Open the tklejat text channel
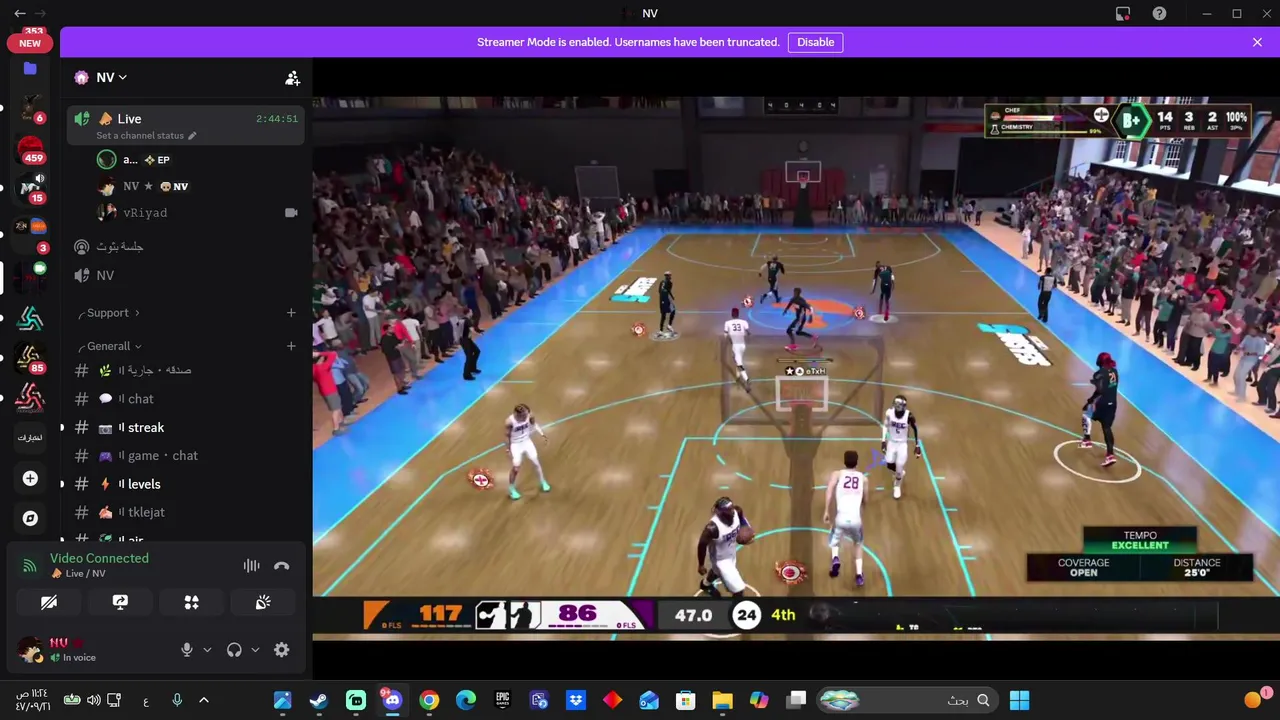Viewport: 1280px width, 720px height. (x=185, y=512)
